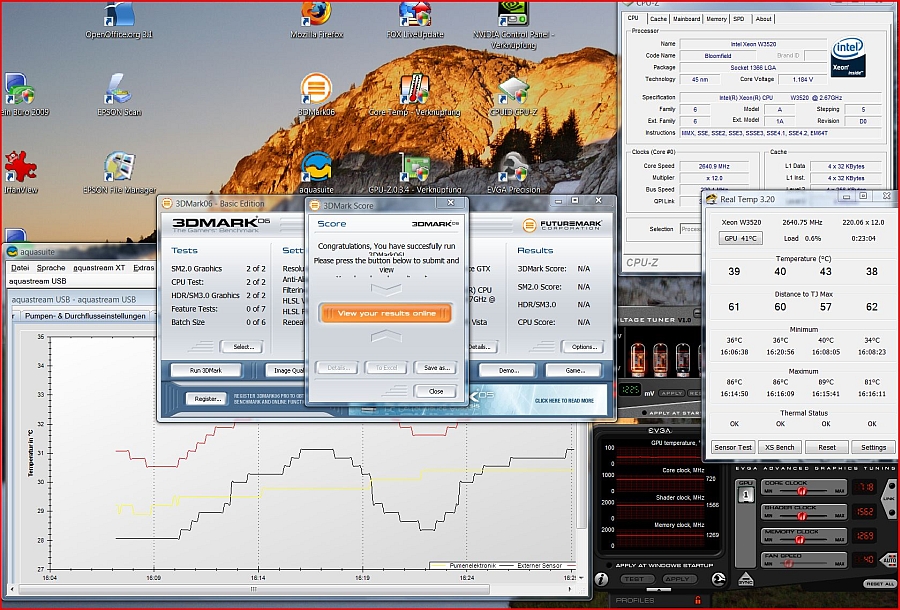Launch the 3DMark06 desktop shortcut
Screen dimensions: 900x610
316,95
